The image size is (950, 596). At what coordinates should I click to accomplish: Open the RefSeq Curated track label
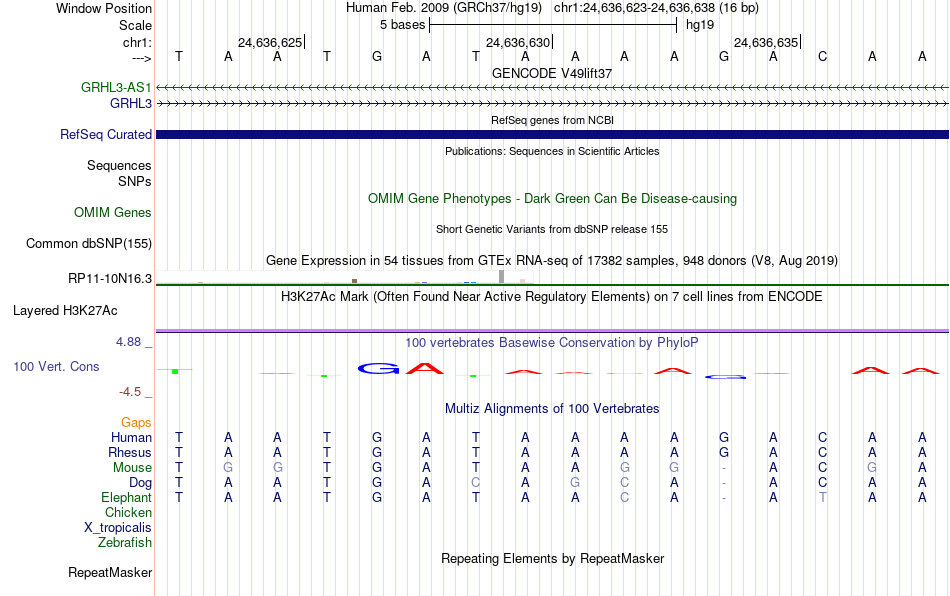point(105,134)
